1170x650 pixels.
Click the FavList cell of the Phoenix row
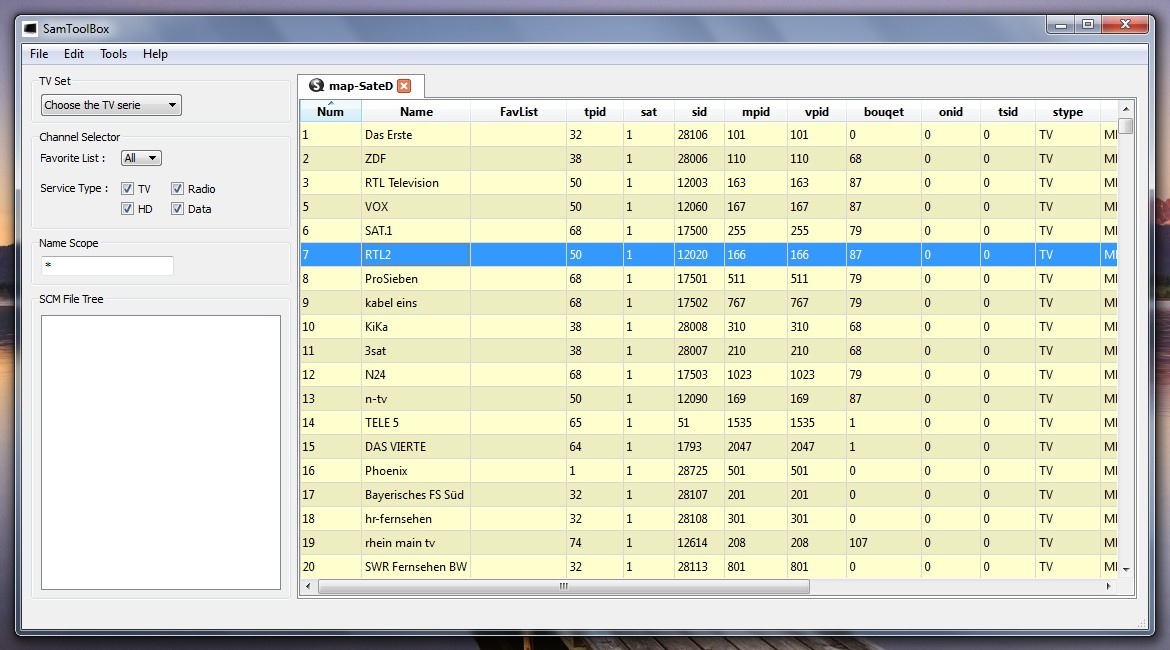tap(519, 471)
